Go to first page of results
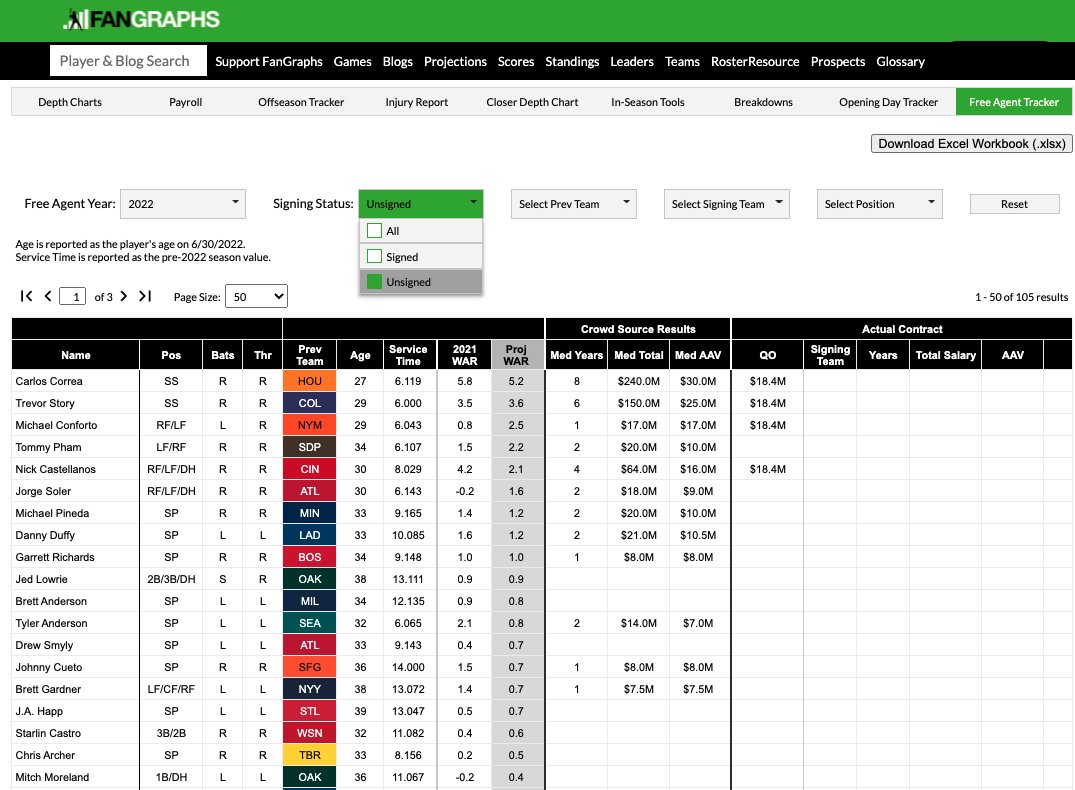 click(x=26, y=296)
